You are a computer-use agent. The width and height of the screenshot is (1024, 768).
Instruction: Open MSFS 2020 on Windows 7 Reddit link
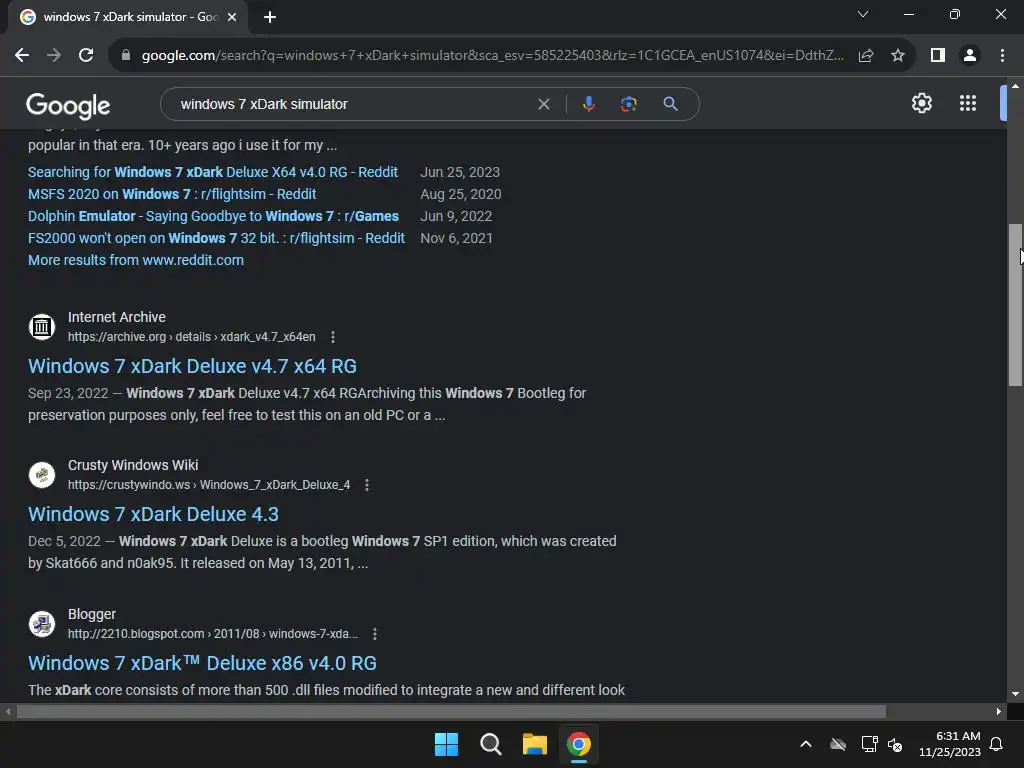pyautogui.click(x=172, y=194)
